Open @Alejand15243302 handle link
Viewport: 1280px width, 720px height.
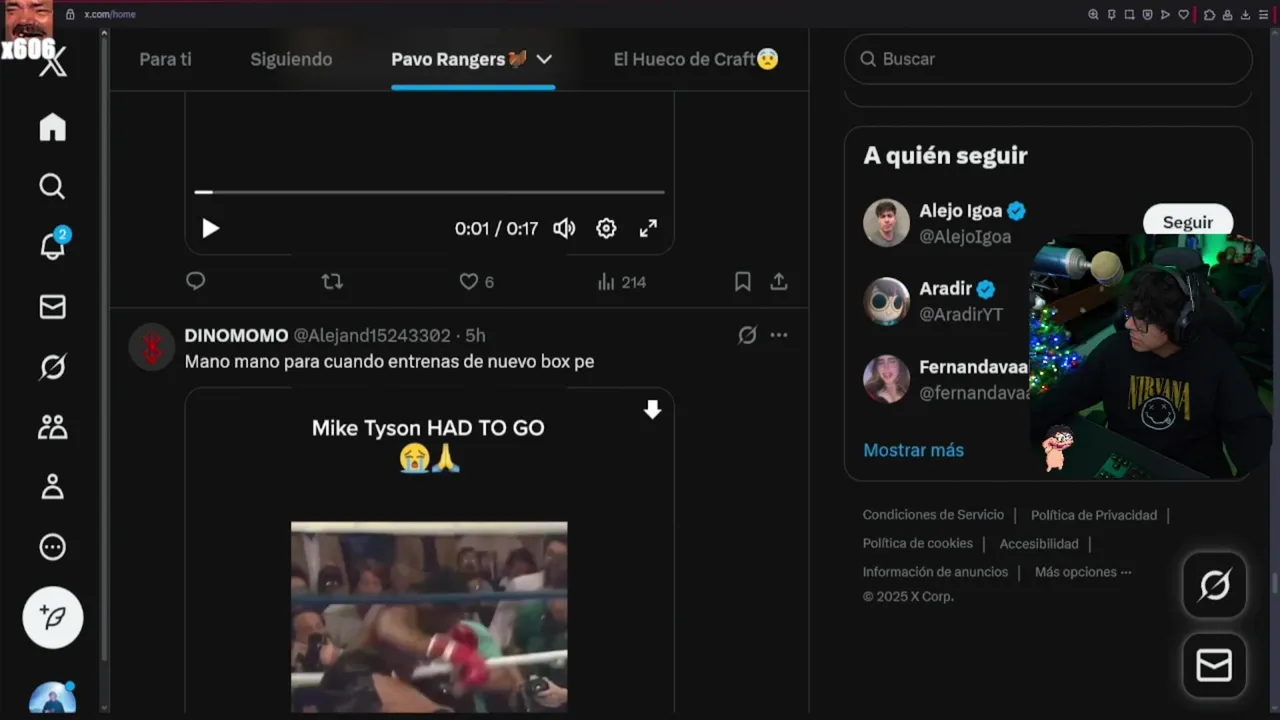point(371,335)
